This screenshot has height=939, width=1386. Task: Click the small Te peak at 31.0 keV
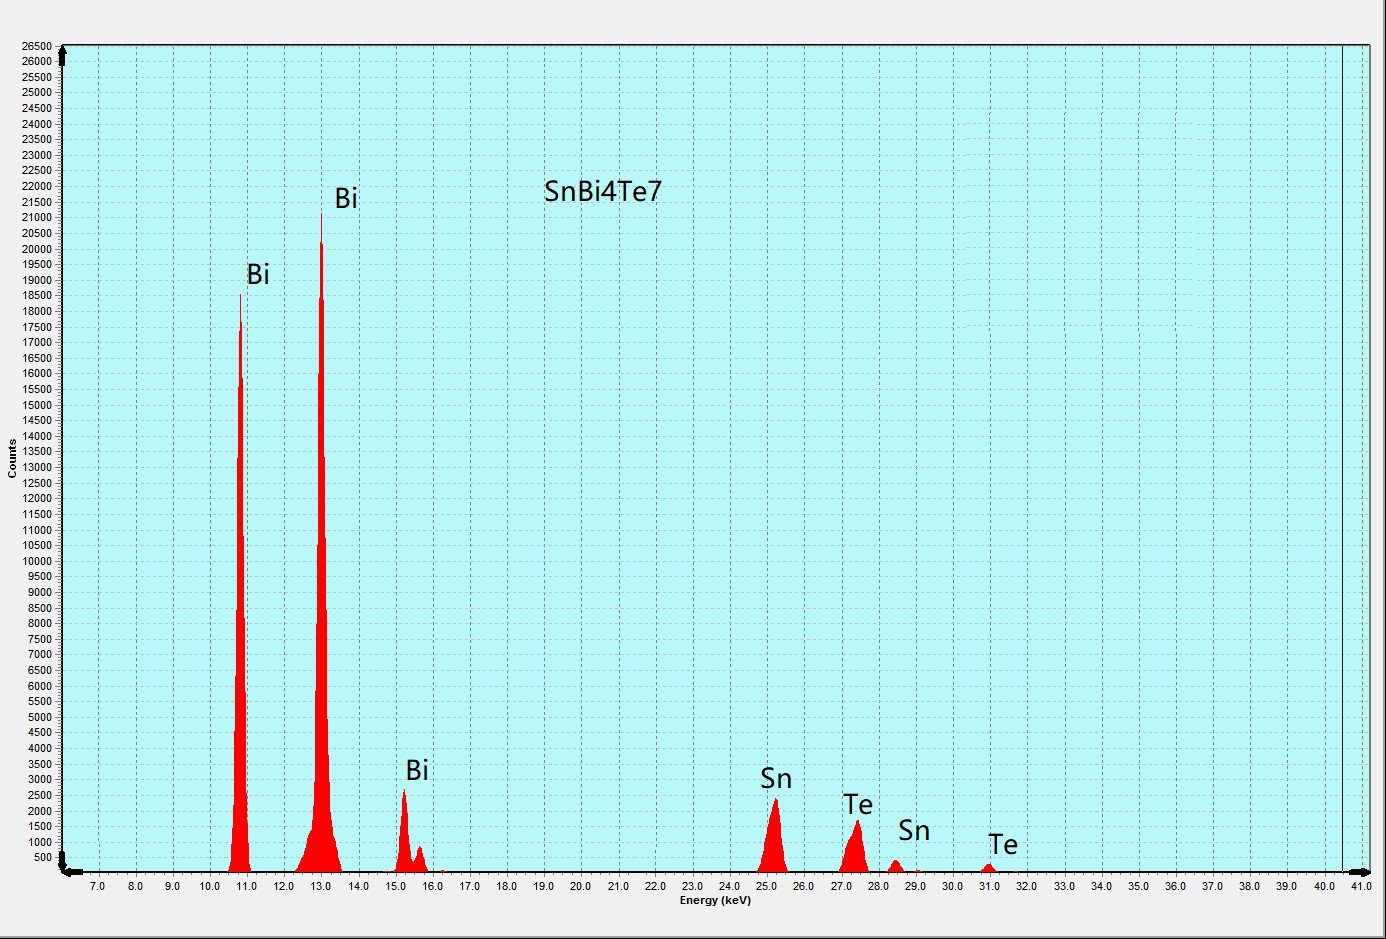tap(989, 867)
